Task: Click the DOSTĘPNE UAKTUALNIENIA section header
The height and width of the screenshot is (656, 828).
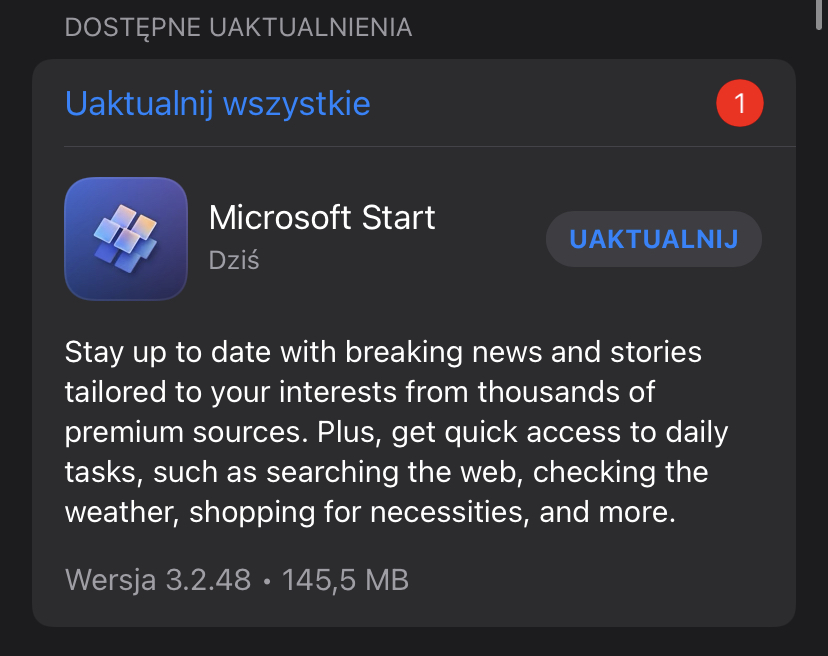Action: point(238,27)
